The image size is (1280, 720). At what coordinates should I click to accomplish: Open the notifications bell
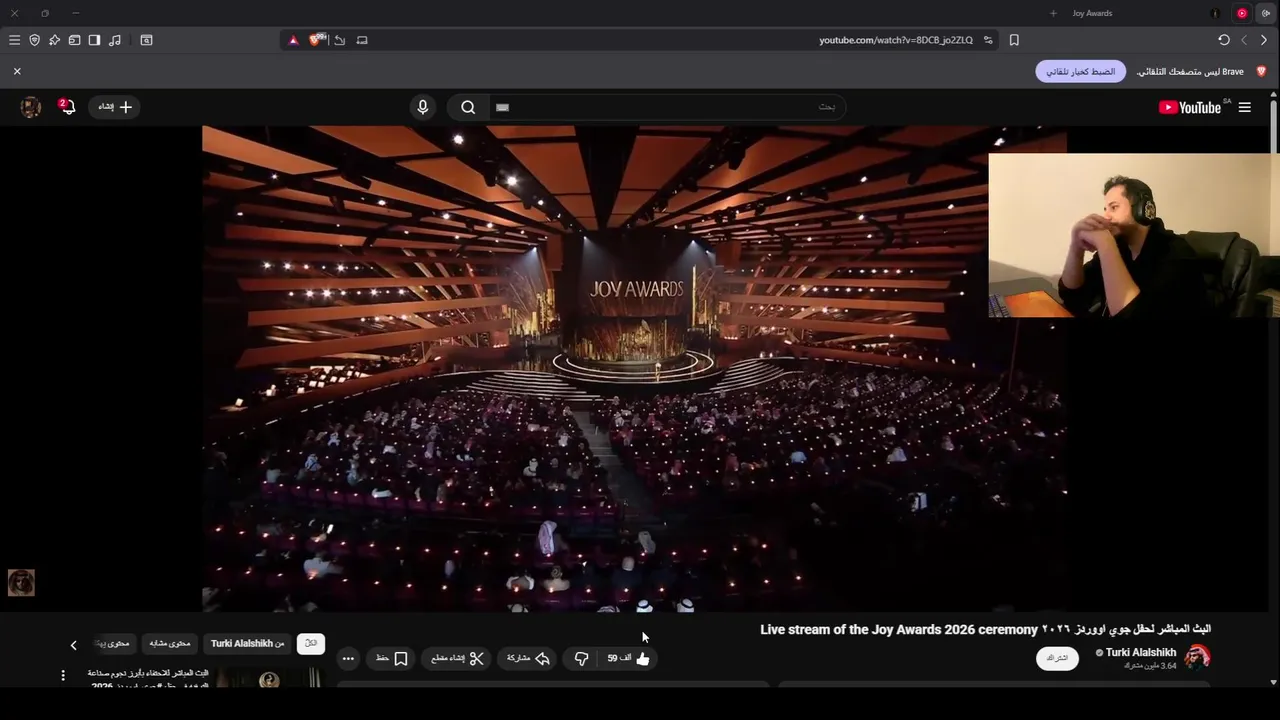click(67, 107)
